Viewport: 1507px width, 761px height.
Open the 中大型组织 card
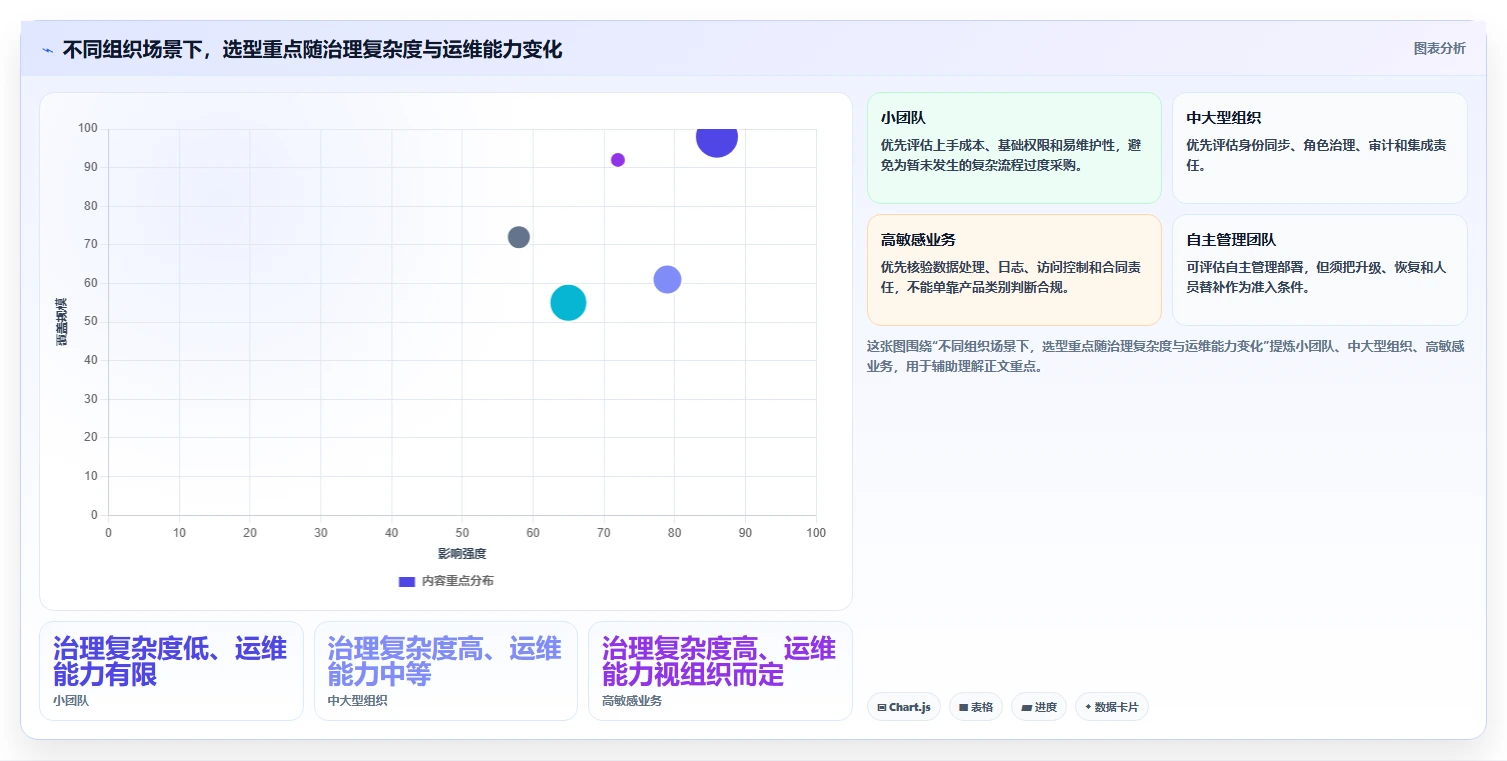1319,148
